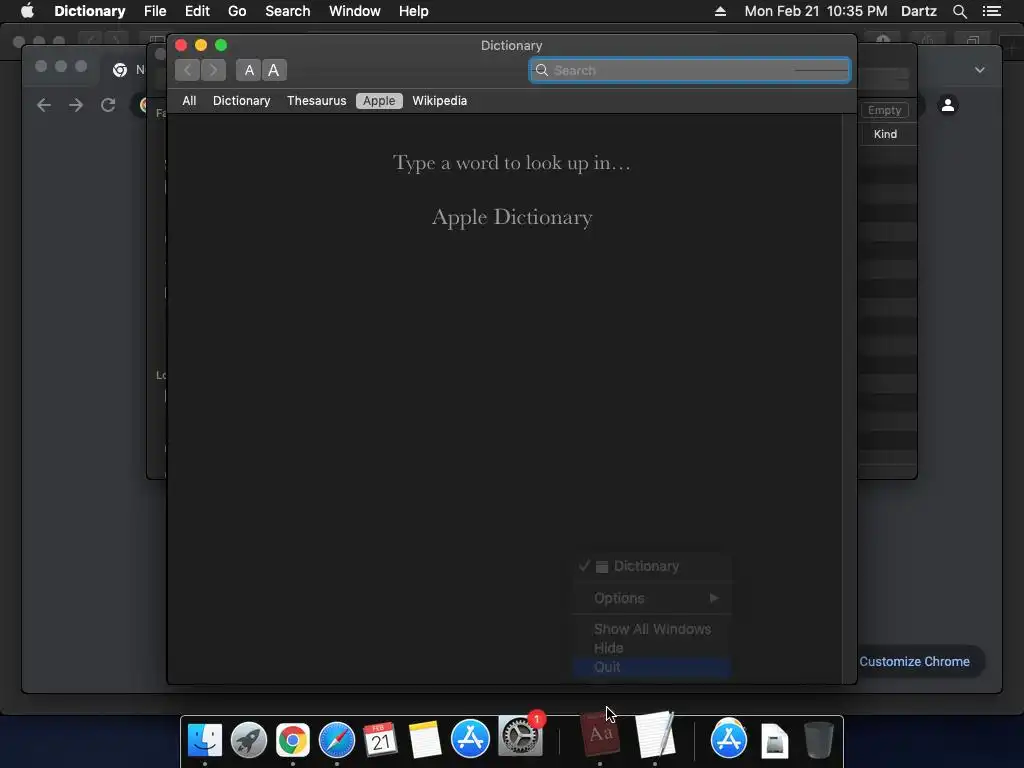Focus the Dictionary Search field
1024x768 pixels.
coord(690,70)
